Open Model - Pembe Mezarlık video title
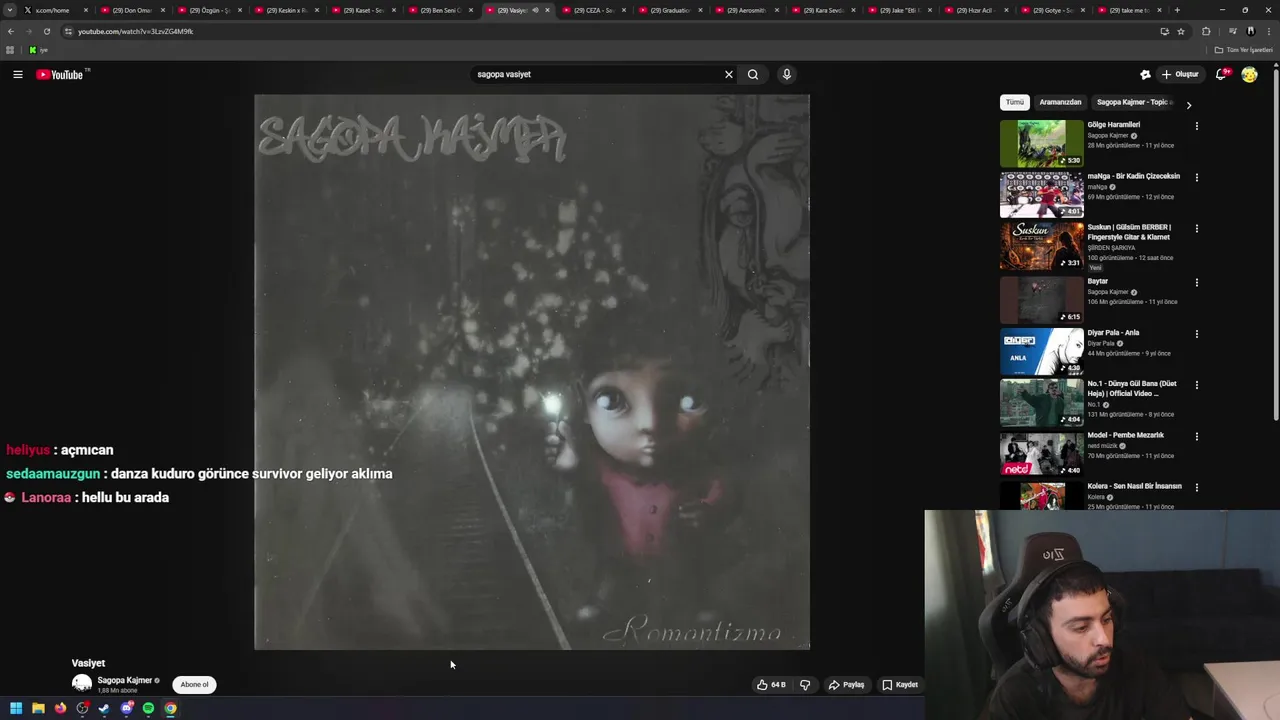1280x720 pixels. click(x=1126, y=435)
